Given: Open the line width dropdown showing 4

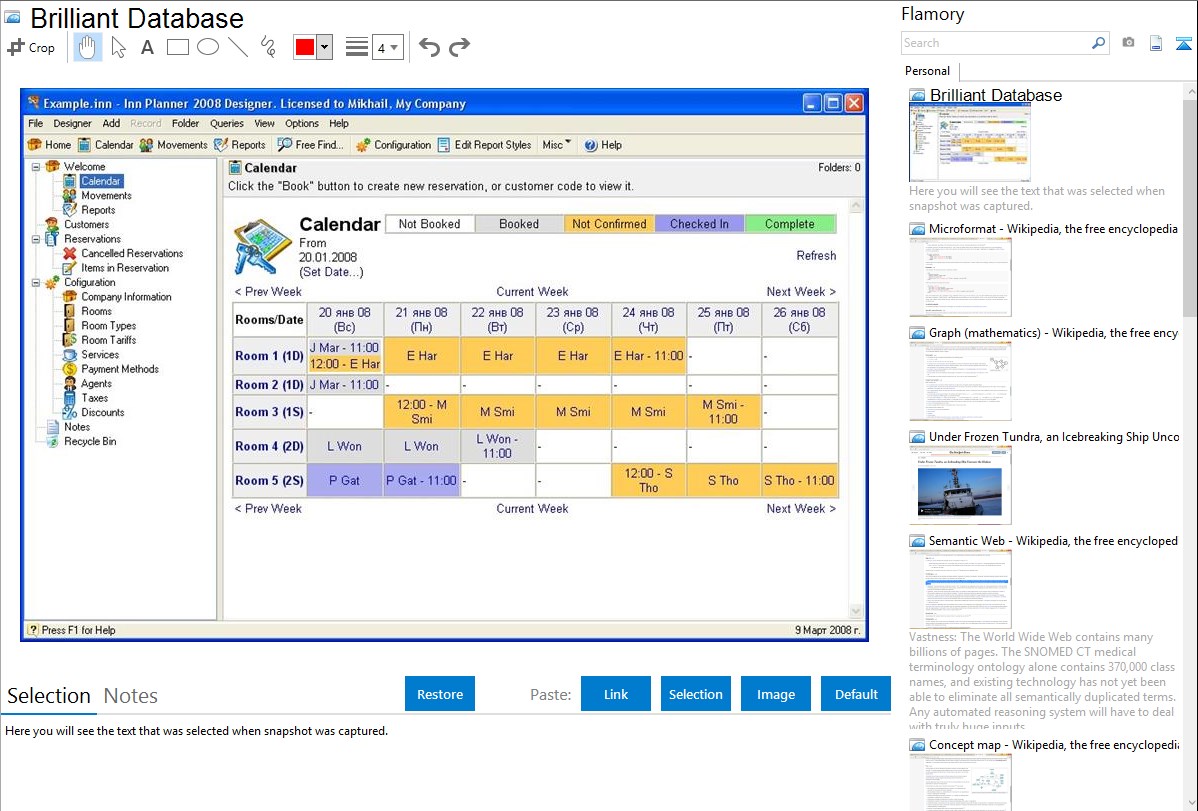Looking at the screenshot, I should click(387, 47).
